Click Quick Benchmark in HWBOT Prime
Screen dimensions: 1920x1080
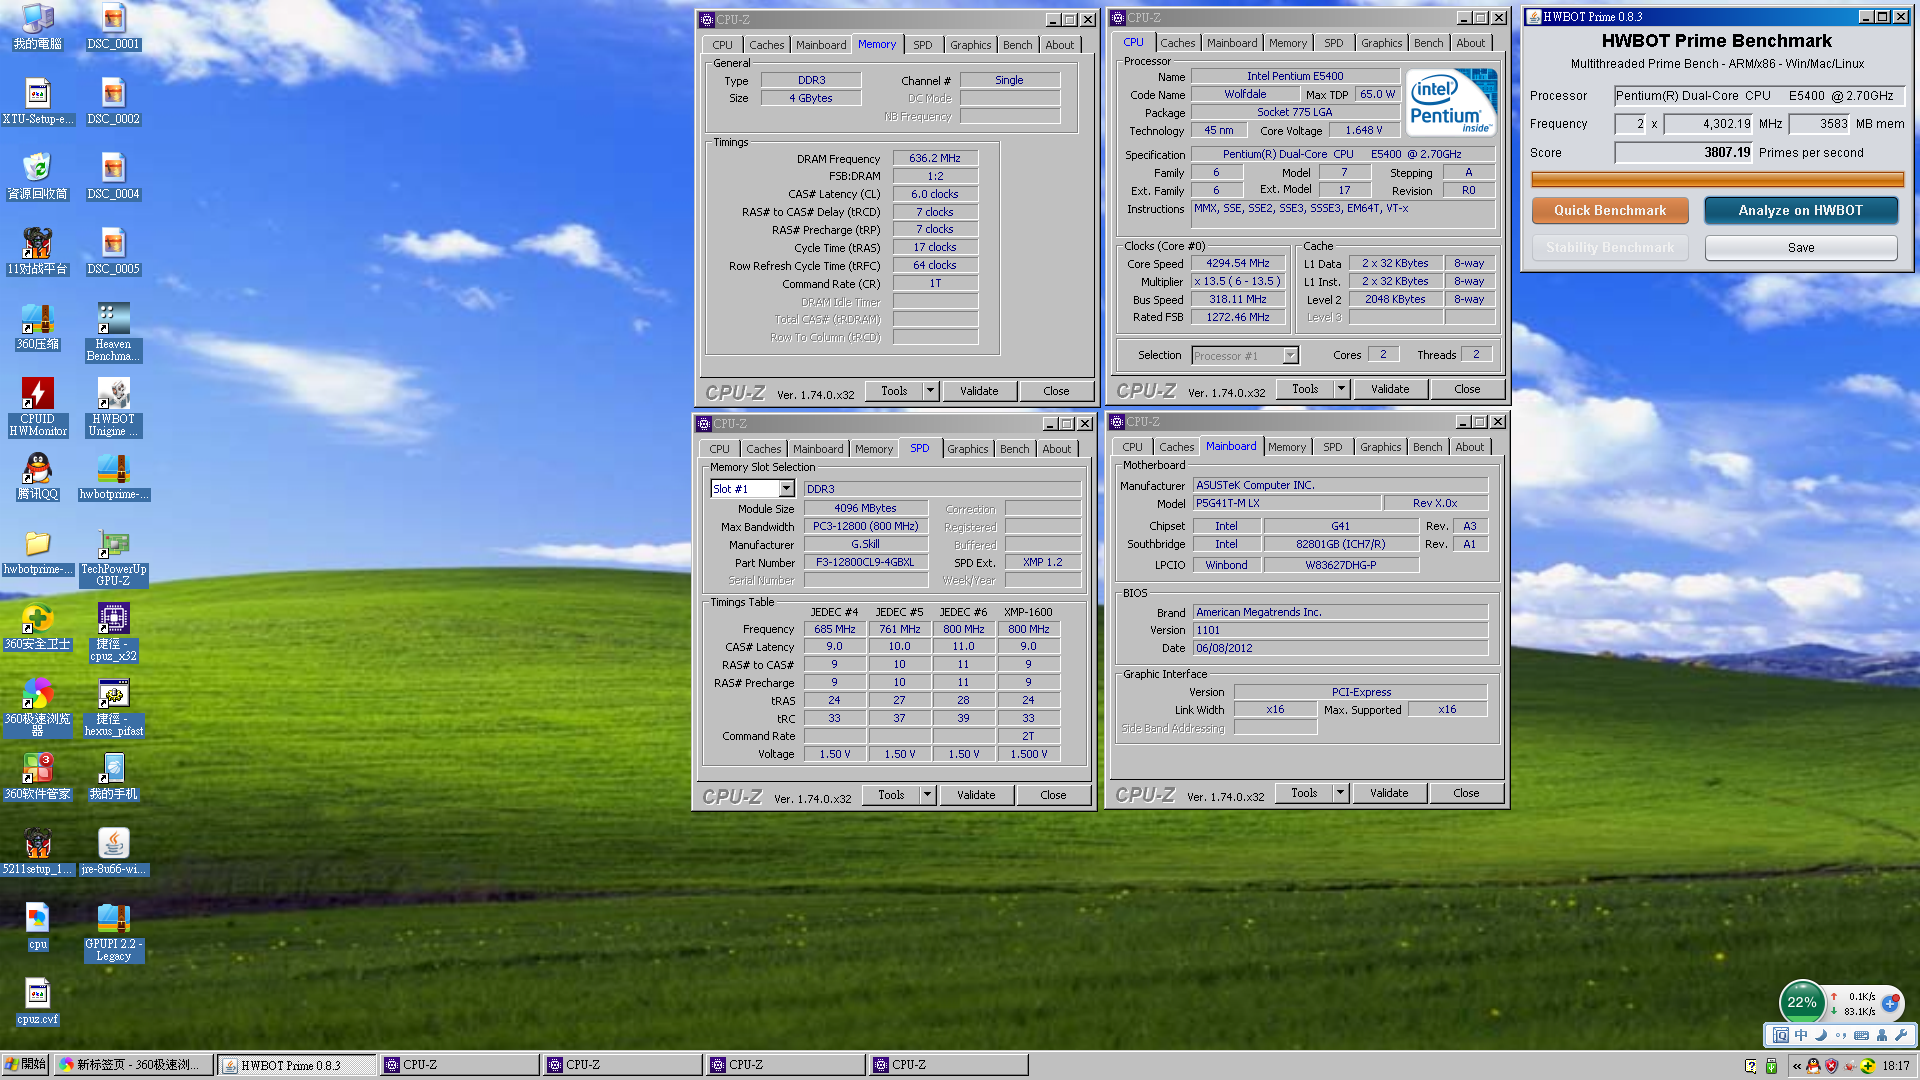(1610, 210)
